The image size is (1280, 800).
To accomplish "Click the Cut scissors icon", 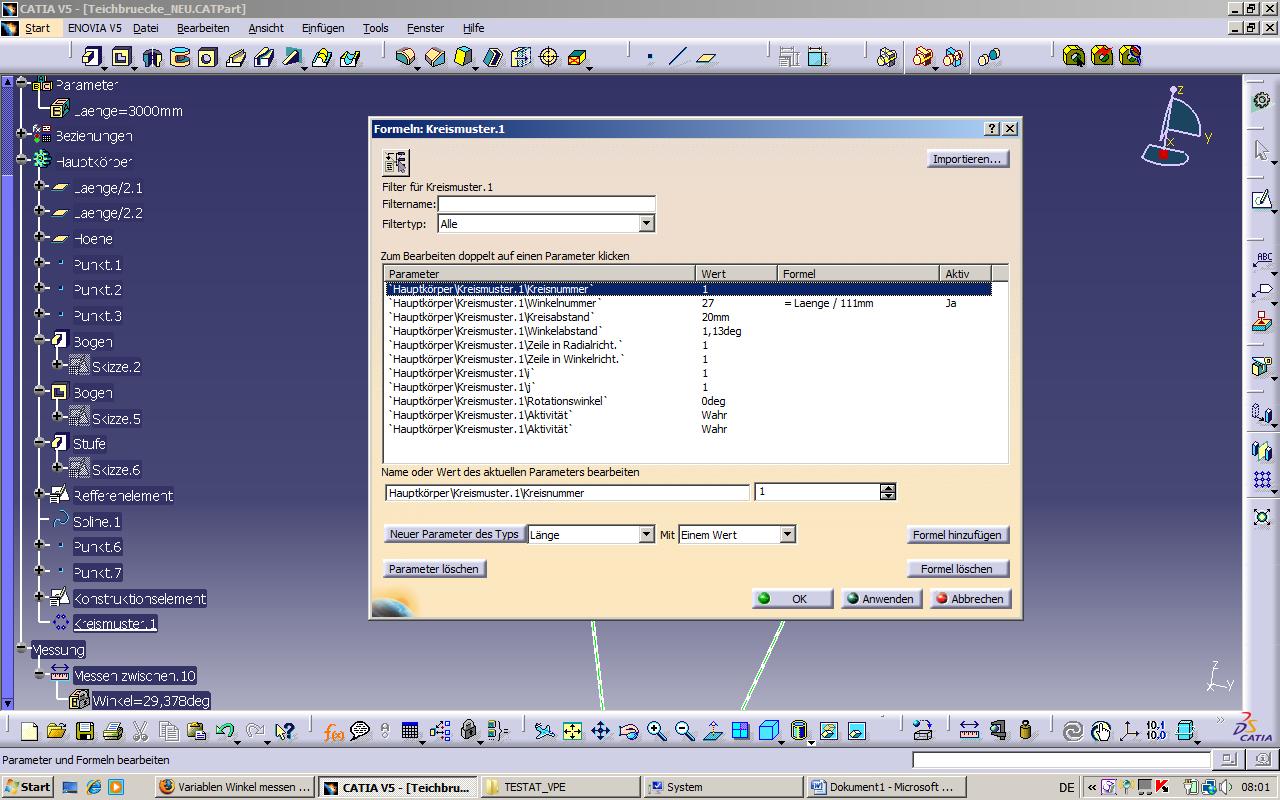I will (x=140, y=731).
